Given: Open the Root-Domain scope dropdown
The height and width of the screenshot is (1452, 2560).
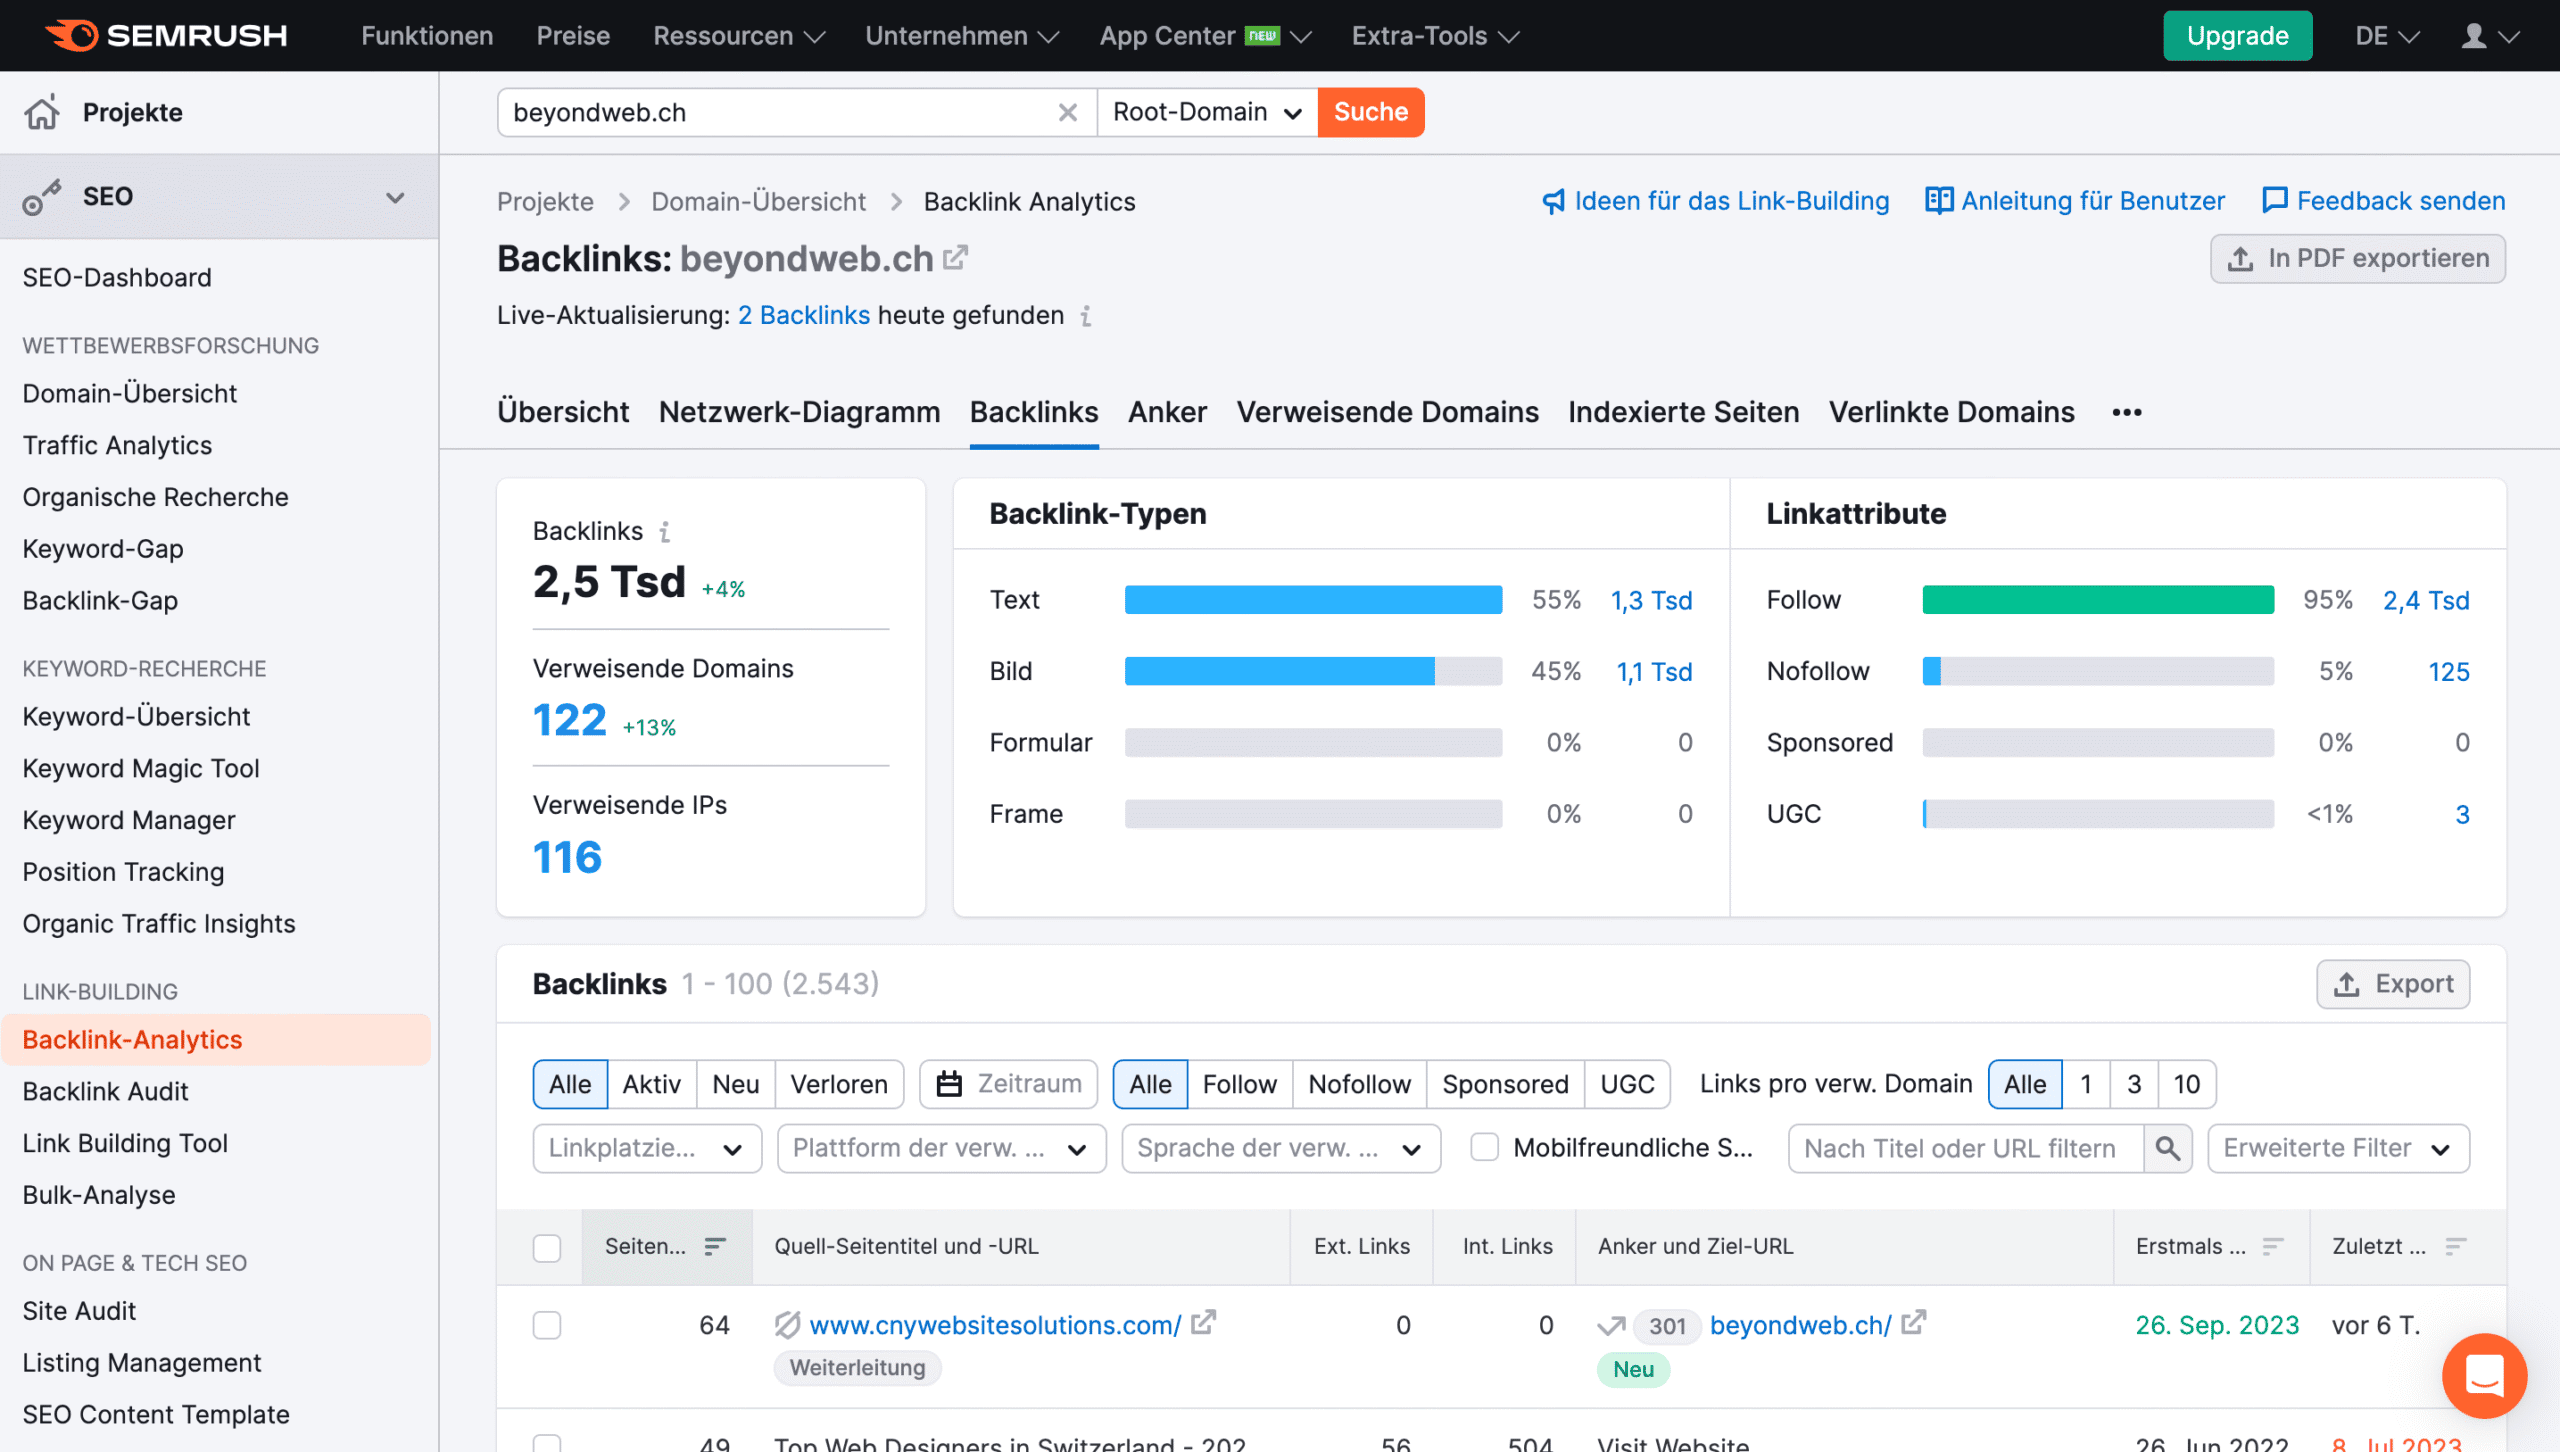Looking at the screenshot, I should click(x=1207, y=112).
